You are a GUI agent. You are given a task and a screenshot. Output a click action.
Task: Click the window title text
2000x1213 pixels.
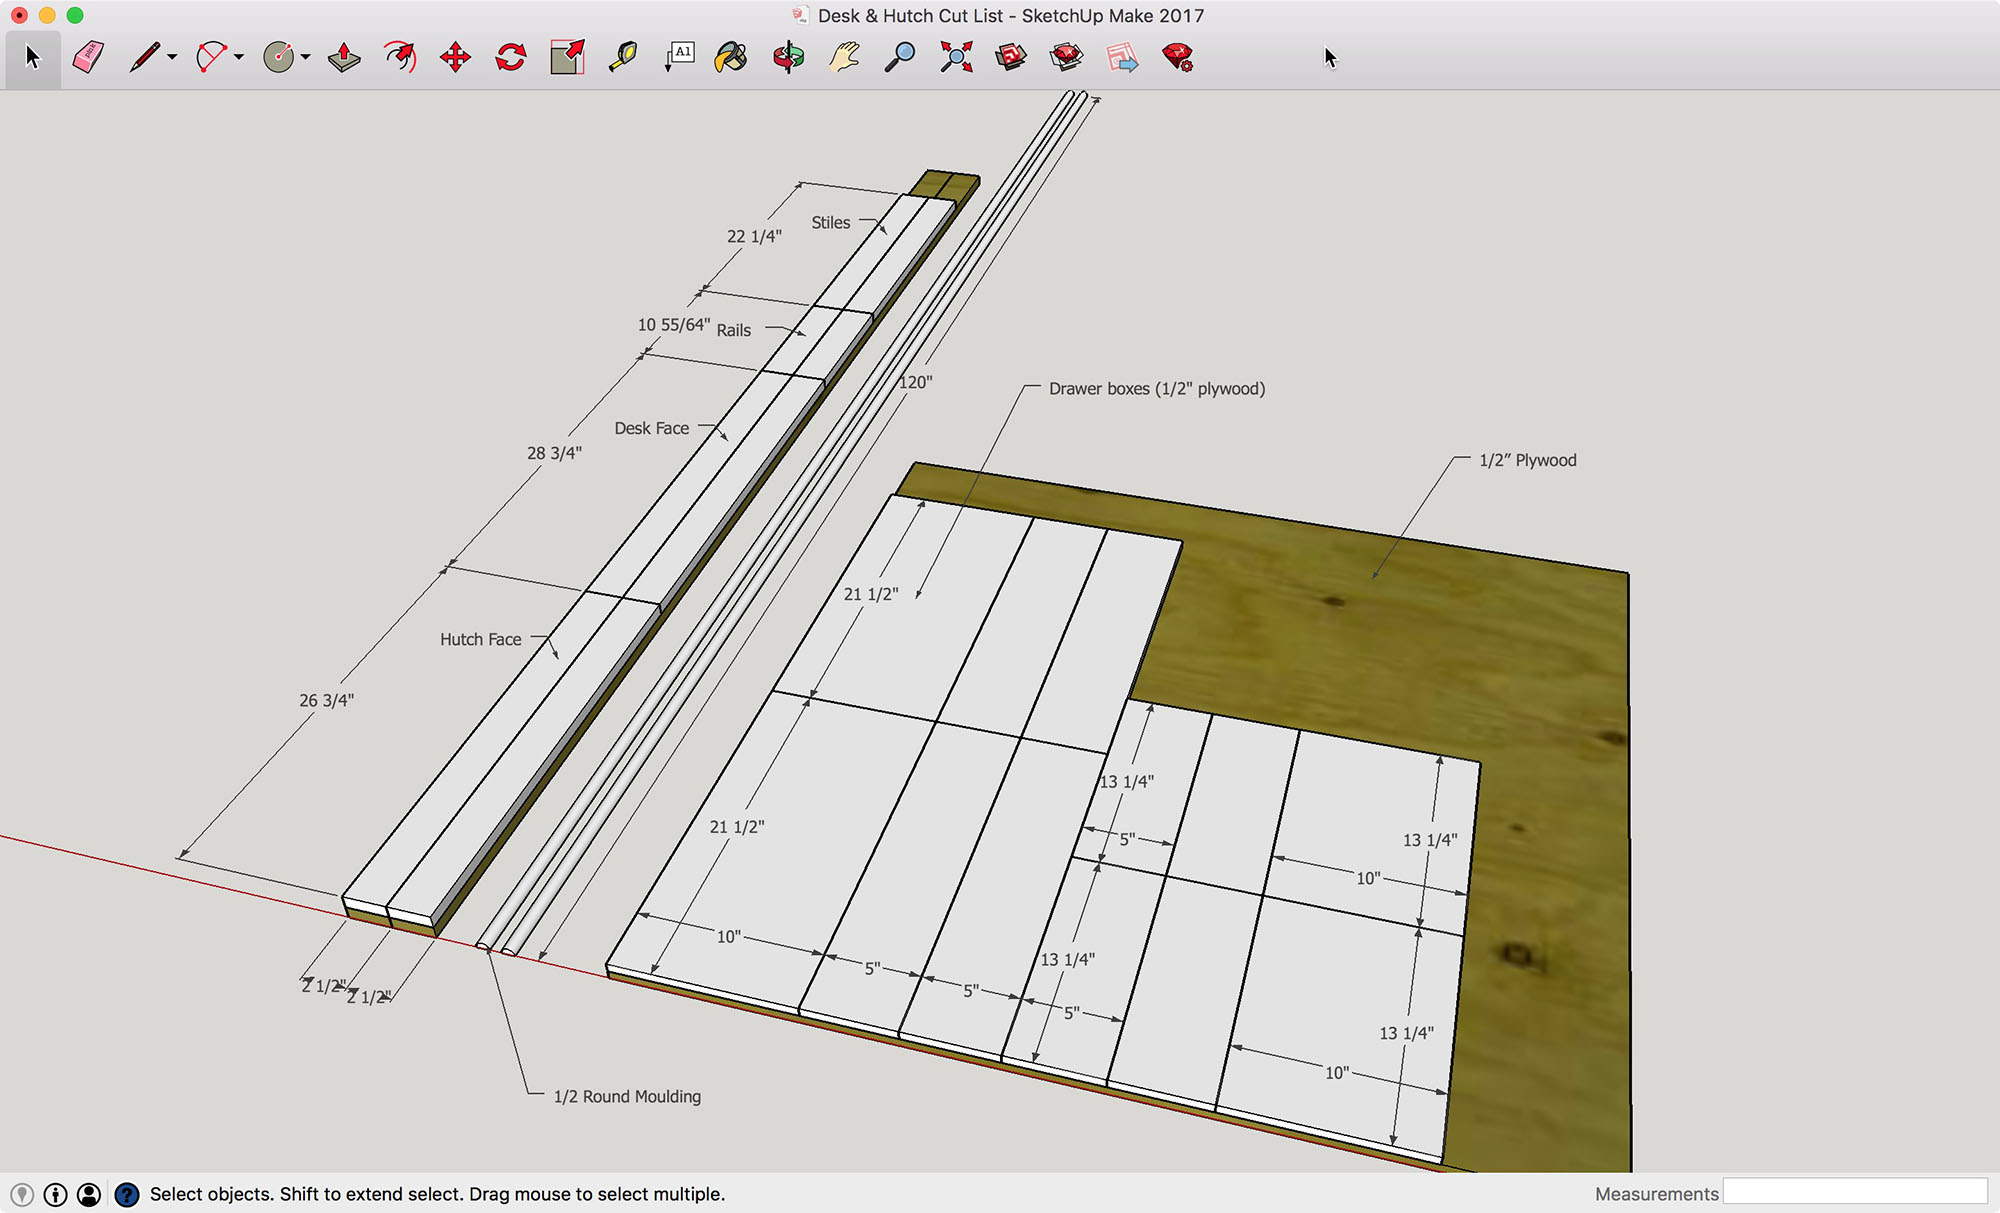point(1011,15)
